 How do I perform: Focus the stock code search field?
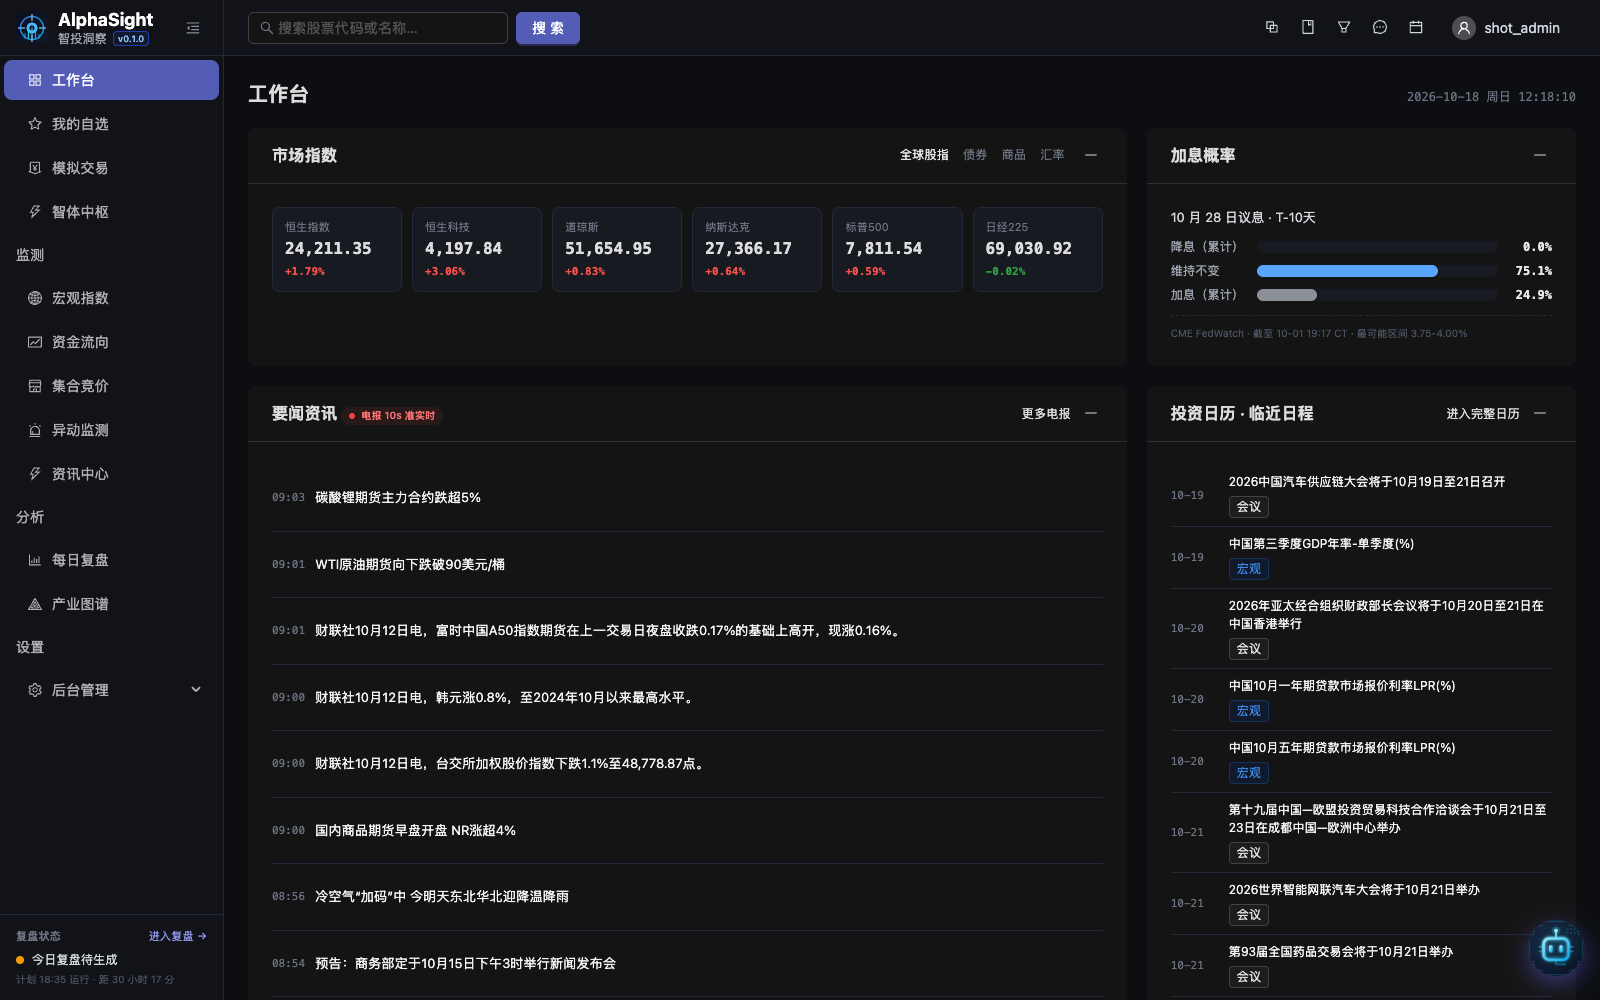pos(378,28)
